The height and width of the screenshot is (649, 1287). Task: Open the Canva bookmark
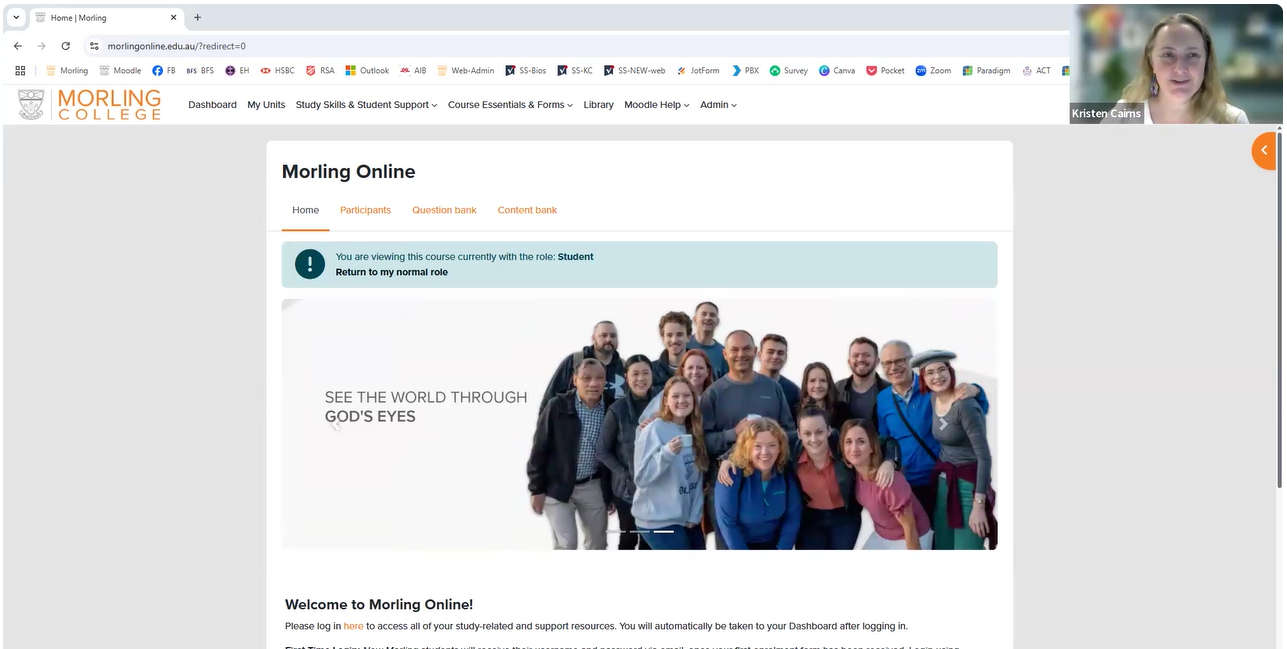(x=838, y=71)
